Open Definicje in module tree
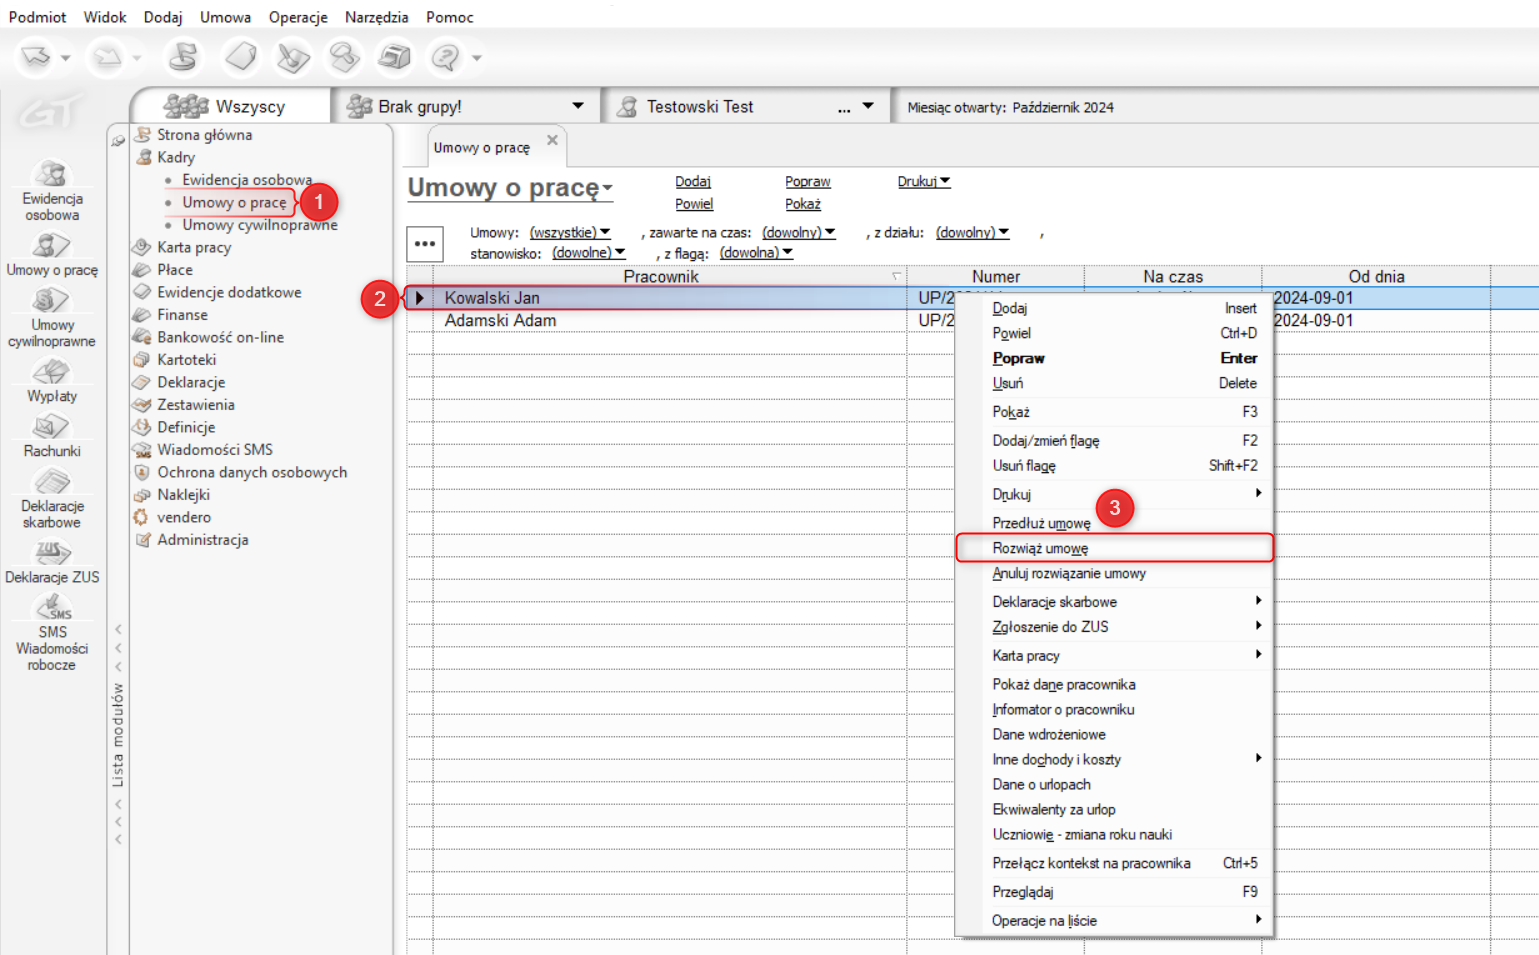This screenshot has height=955, width=1539. pos(186,427)
